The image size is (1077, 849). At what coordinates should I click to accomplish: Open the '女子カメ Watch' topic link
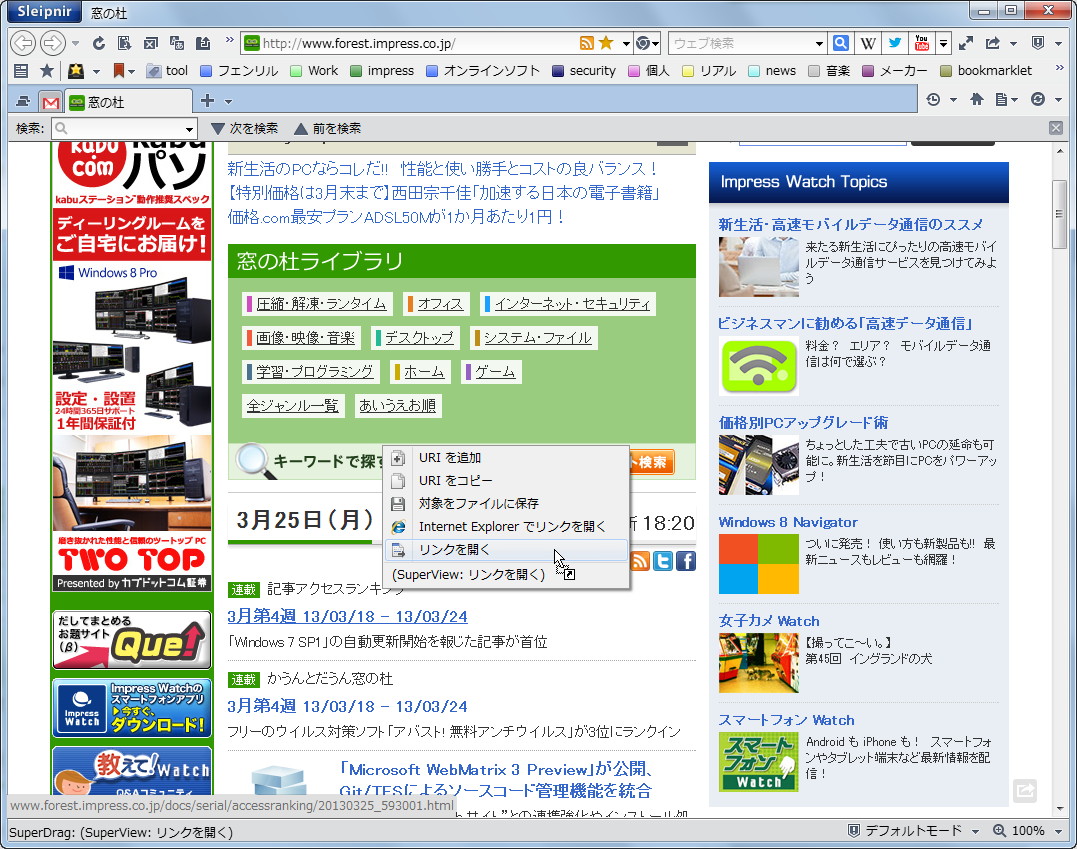769,621
